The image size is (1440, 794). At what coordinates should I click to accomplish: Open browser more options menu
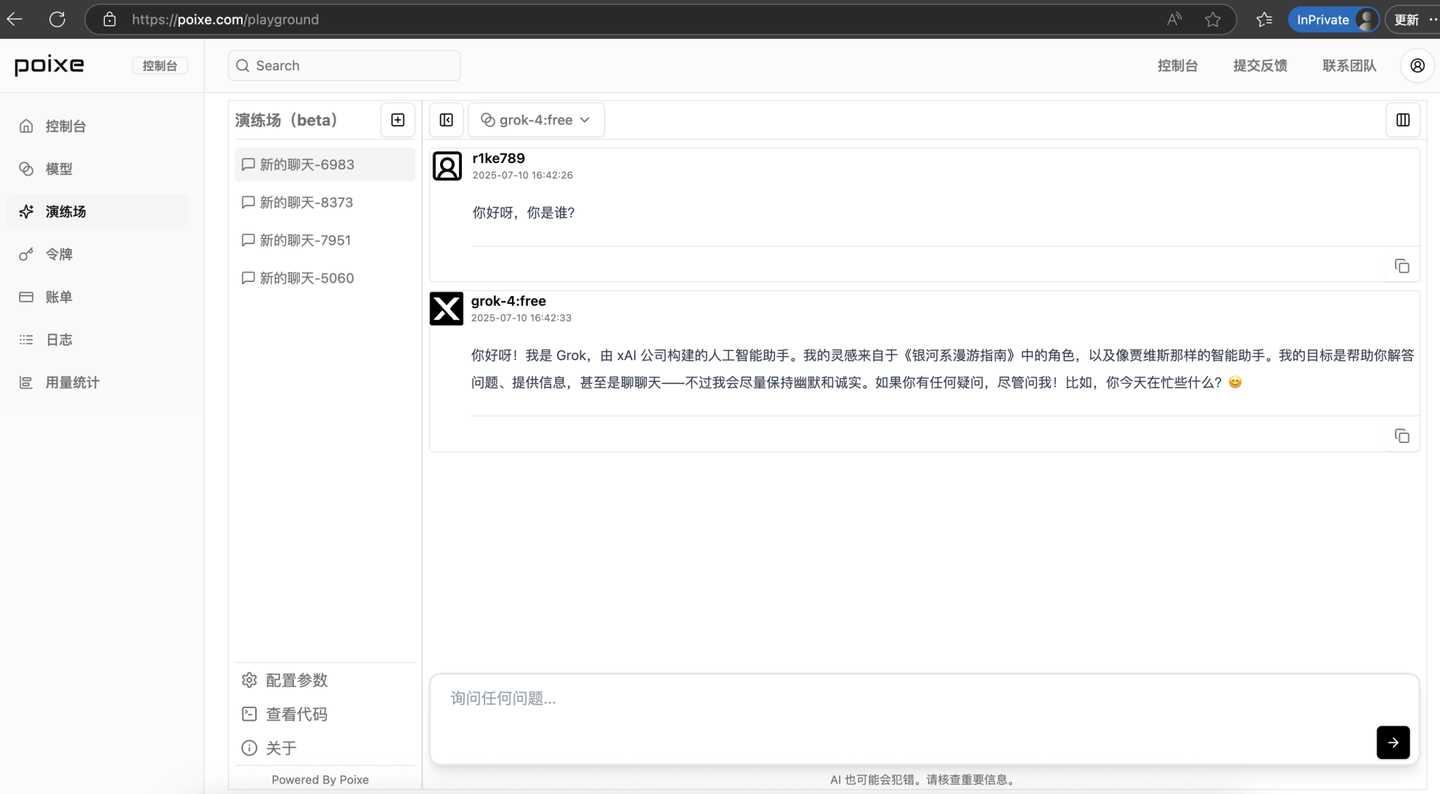tap(1433, 19)
